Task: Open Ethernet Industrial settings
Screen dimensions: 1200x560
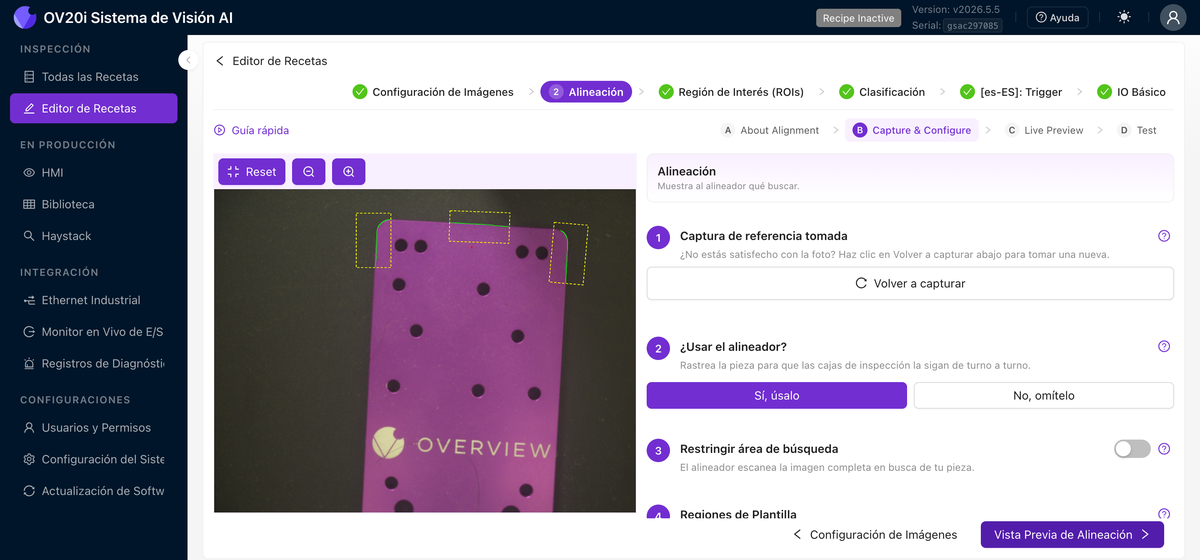Action: tap(93, 300)
